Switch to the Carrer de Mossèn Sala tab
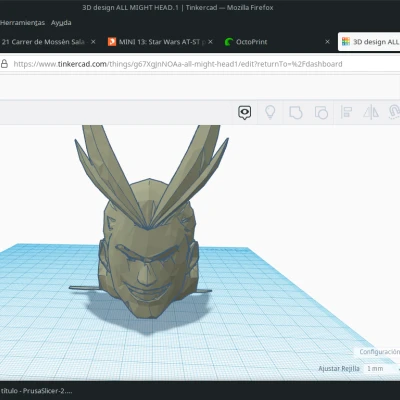The width and height of the screenshot is (400, 400). pos(43,42)
